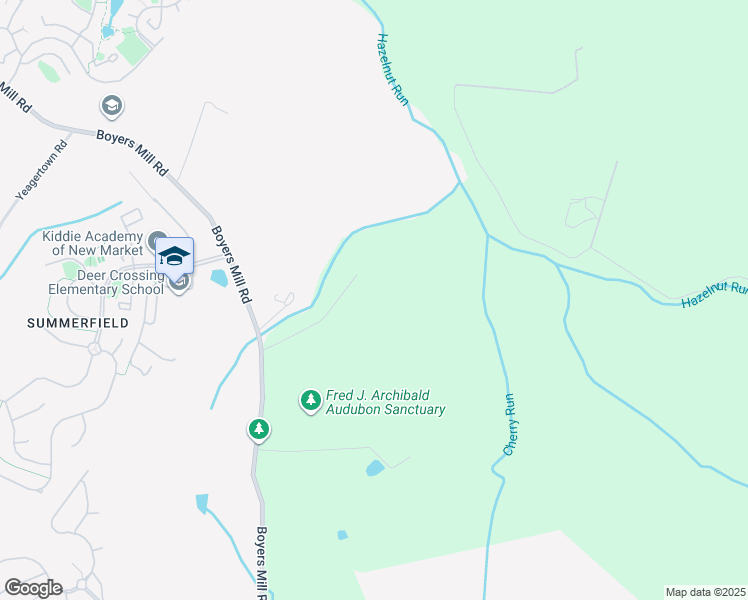Click the Cherry Run stream label

tap(510, 424)
